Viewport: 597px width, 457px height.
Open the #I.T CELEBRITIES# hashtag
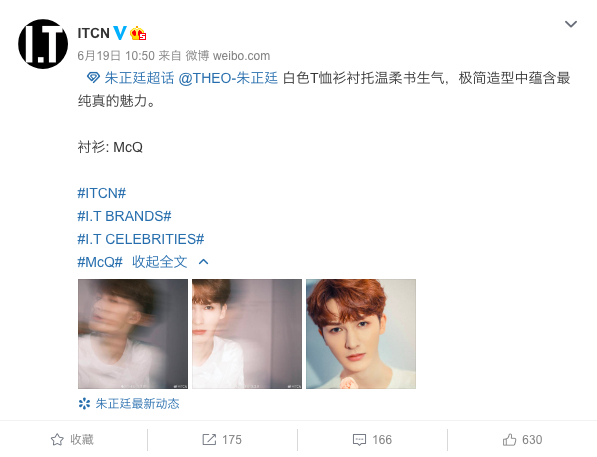coord(141,239)
